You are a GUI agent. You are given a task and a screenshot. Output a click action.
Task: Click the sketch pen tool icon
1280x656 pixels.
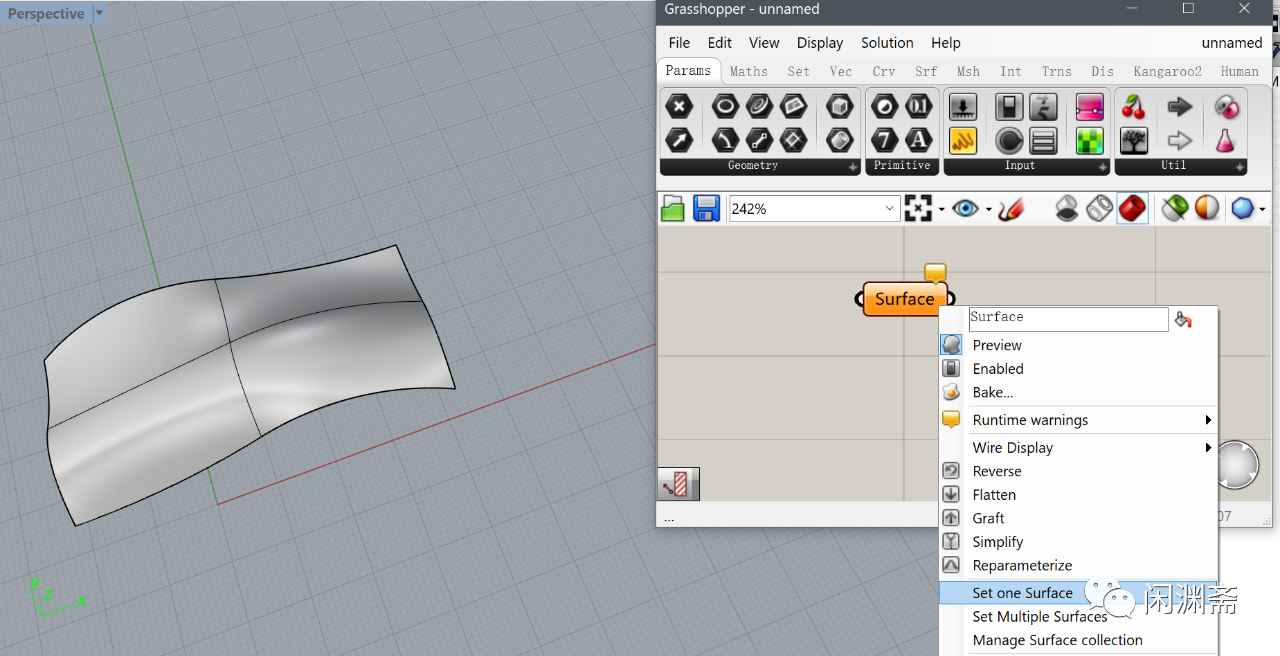(1010, 208)
